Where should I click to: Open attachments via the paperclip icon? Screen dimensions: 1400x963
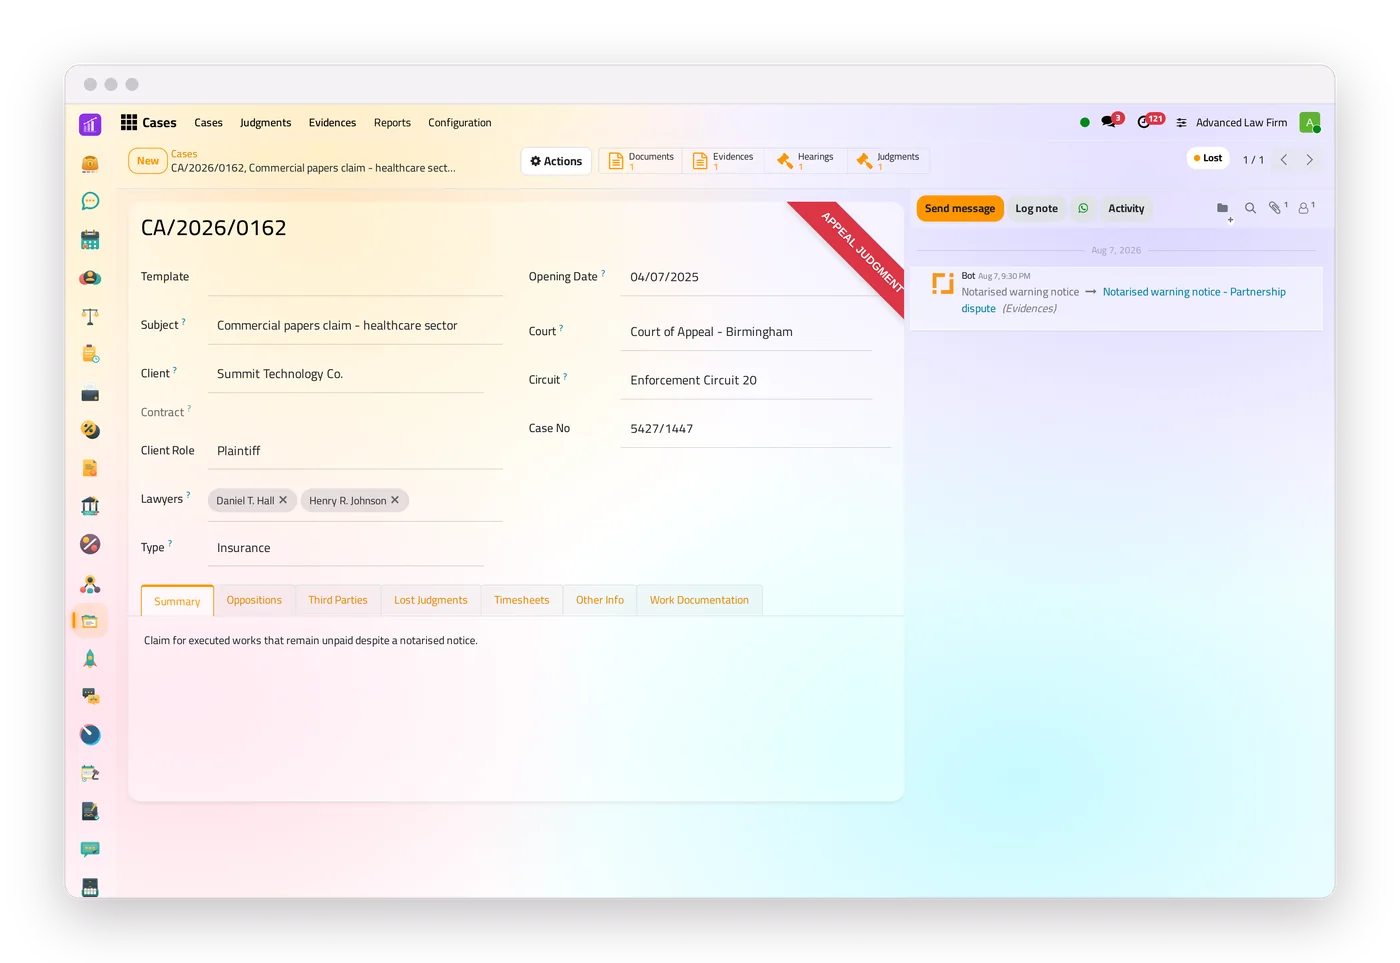1277,208
